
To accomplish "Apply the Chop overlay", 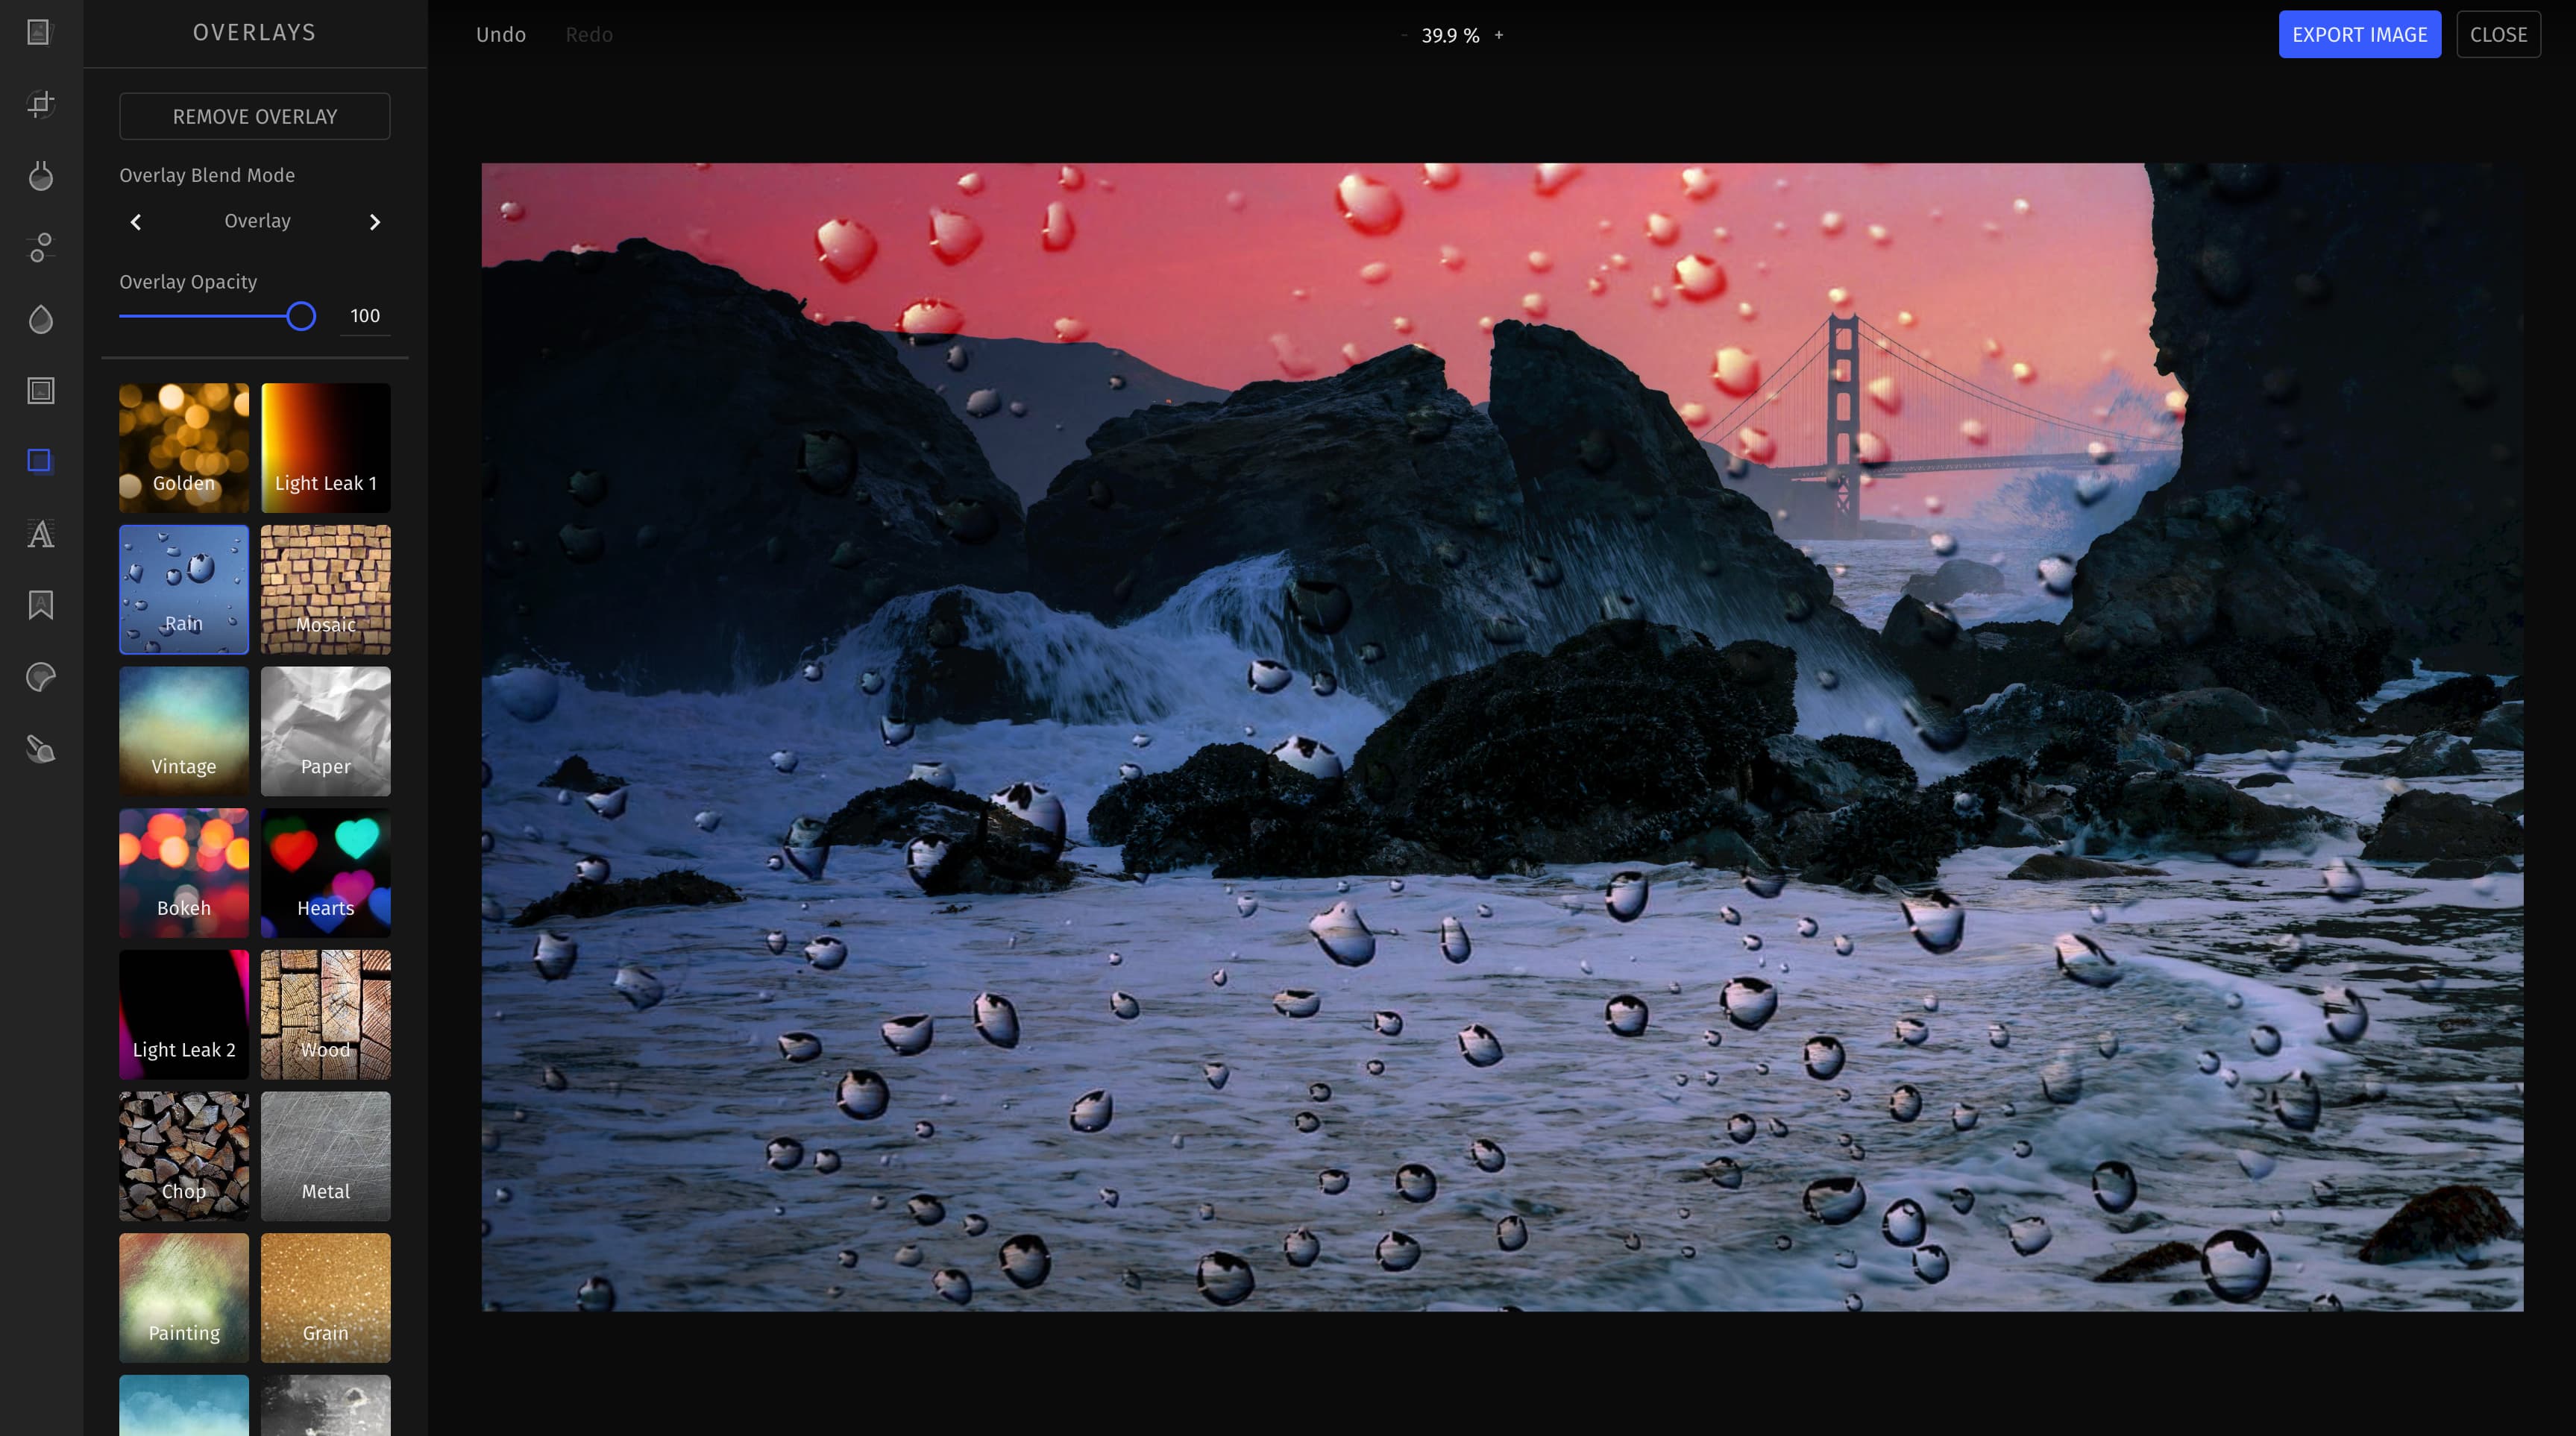I will [184, 1156].
